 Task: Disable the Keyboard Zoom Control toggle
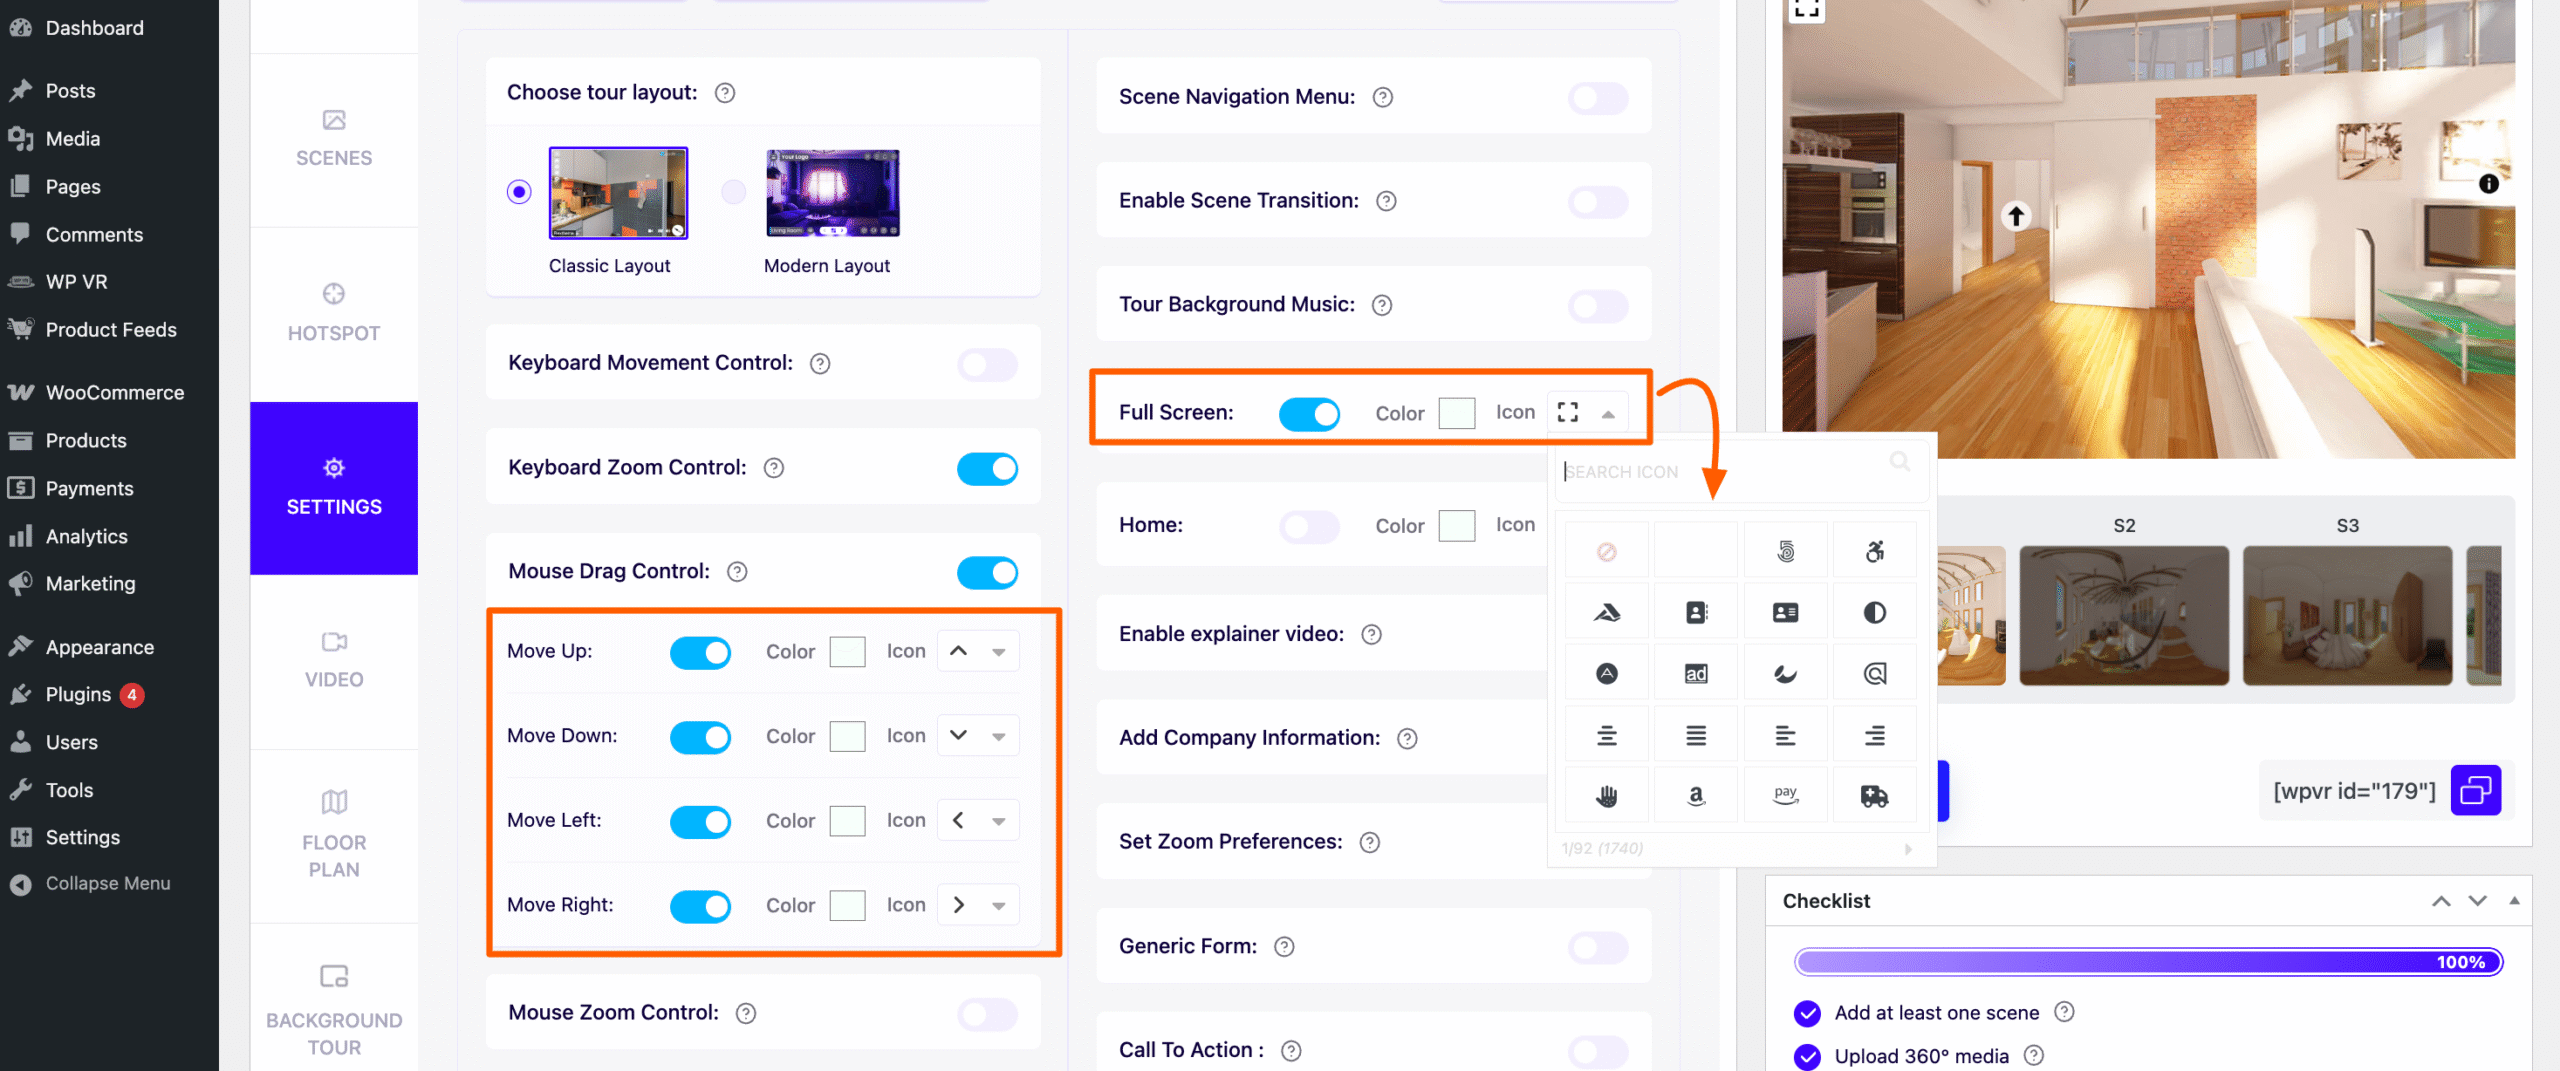[x=987, y=468]
